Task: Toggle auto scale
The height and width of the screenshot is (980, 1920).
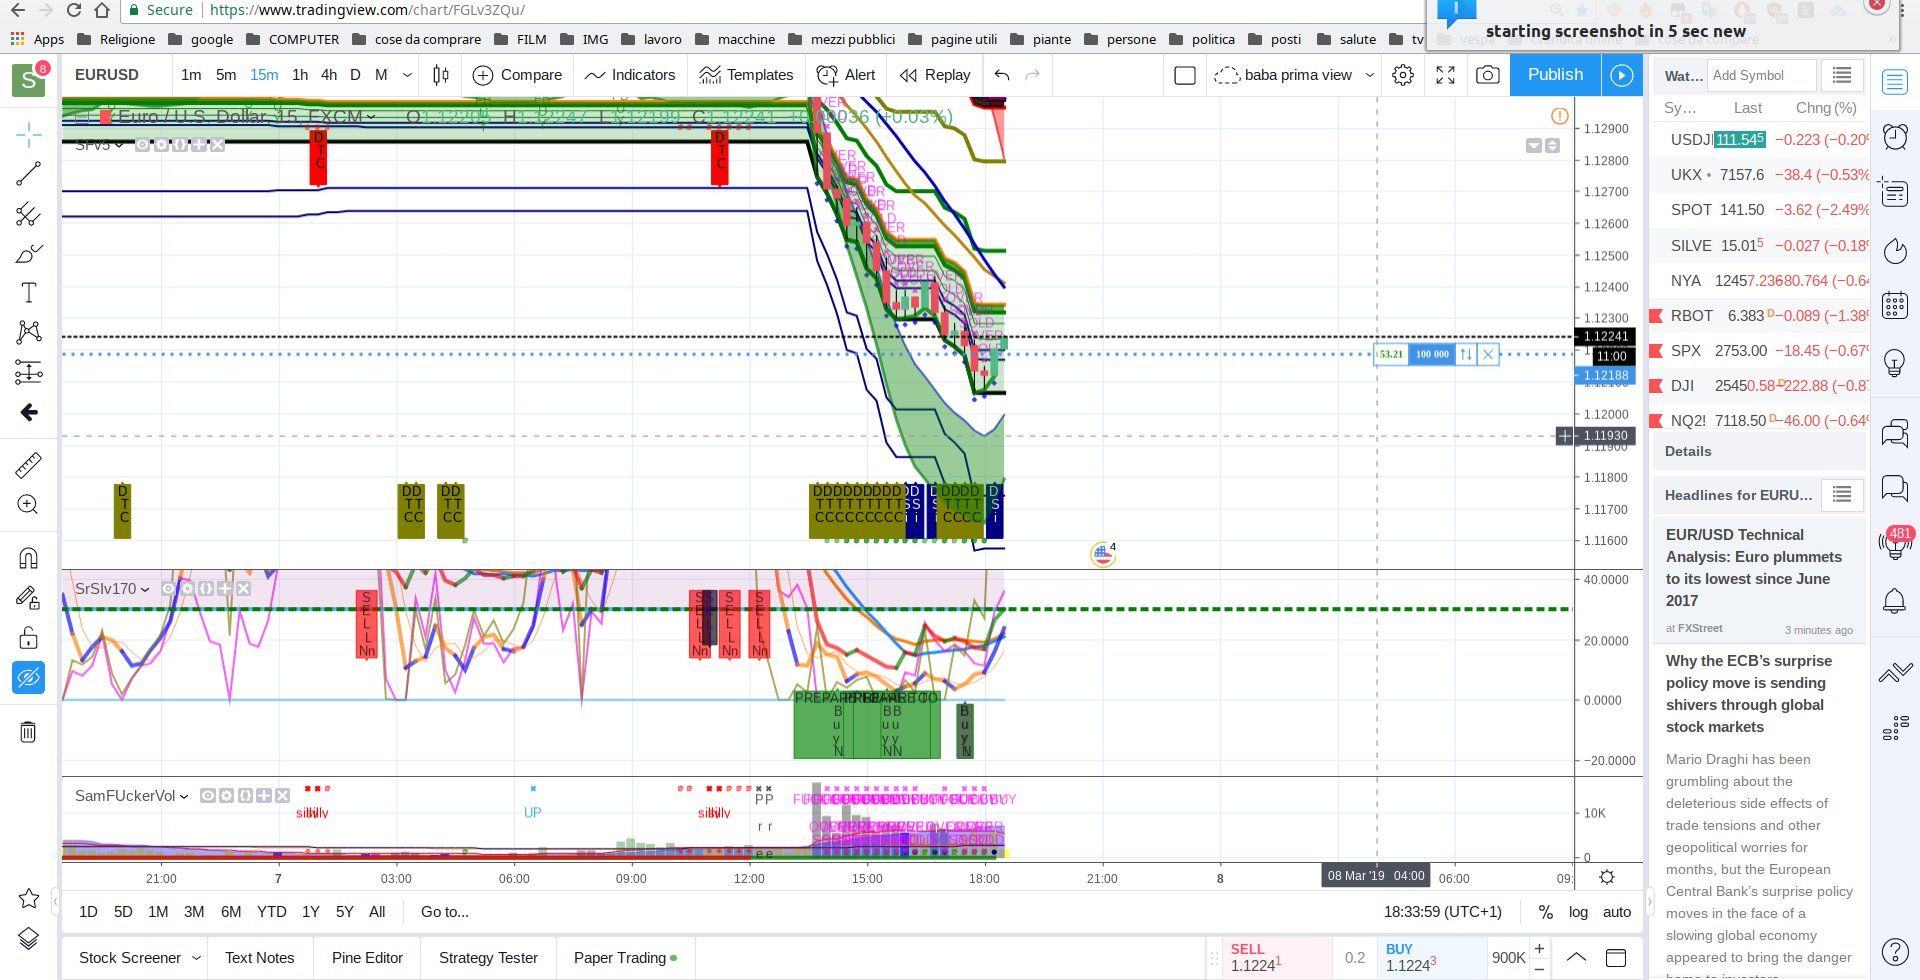Action: click(1617, 912)
